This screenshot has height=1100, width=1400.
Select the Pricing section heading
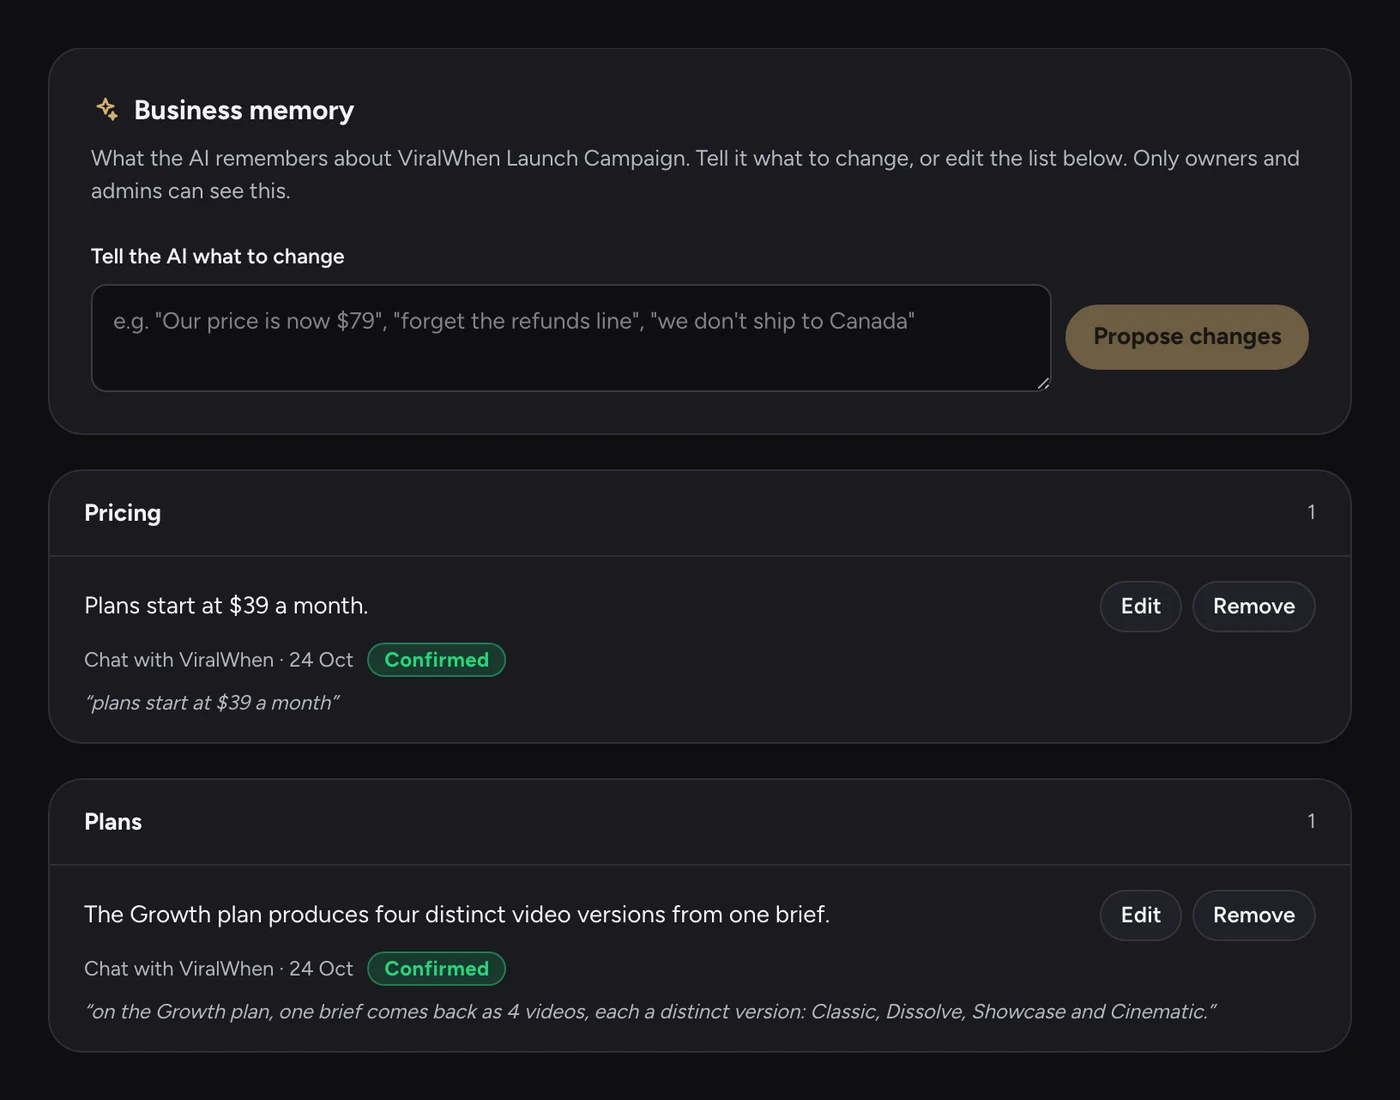pos(122,513)
